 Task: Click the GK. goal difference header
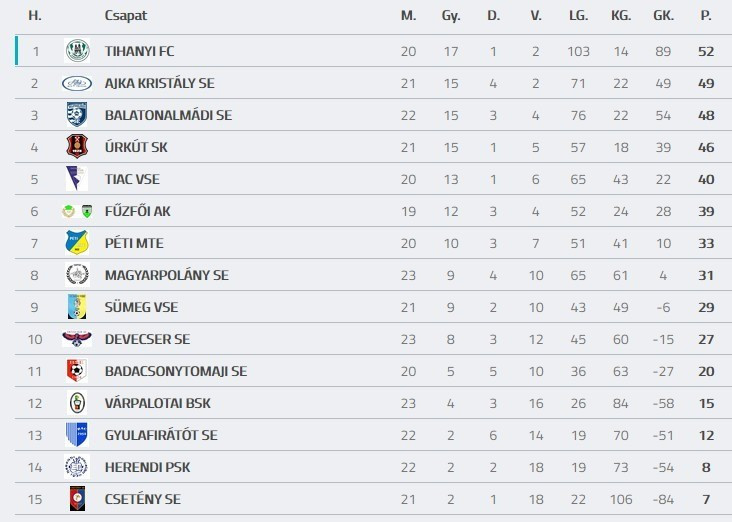(x=662, y=16)
